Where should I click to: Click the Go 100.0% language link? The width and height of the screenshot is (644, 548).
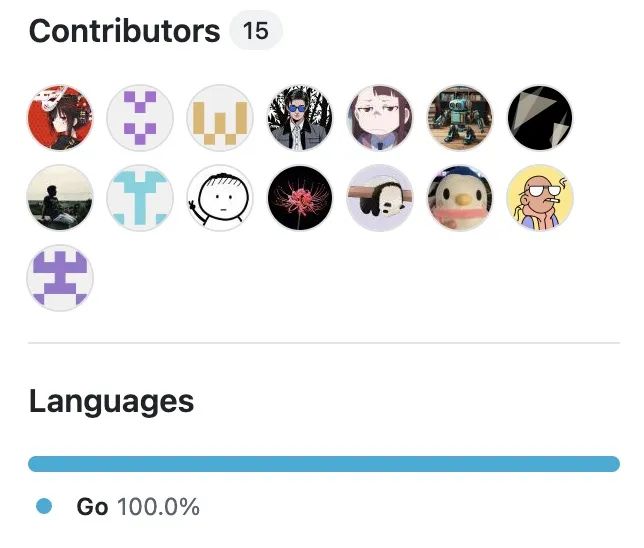pyautogui.click(x=138, y=507)
